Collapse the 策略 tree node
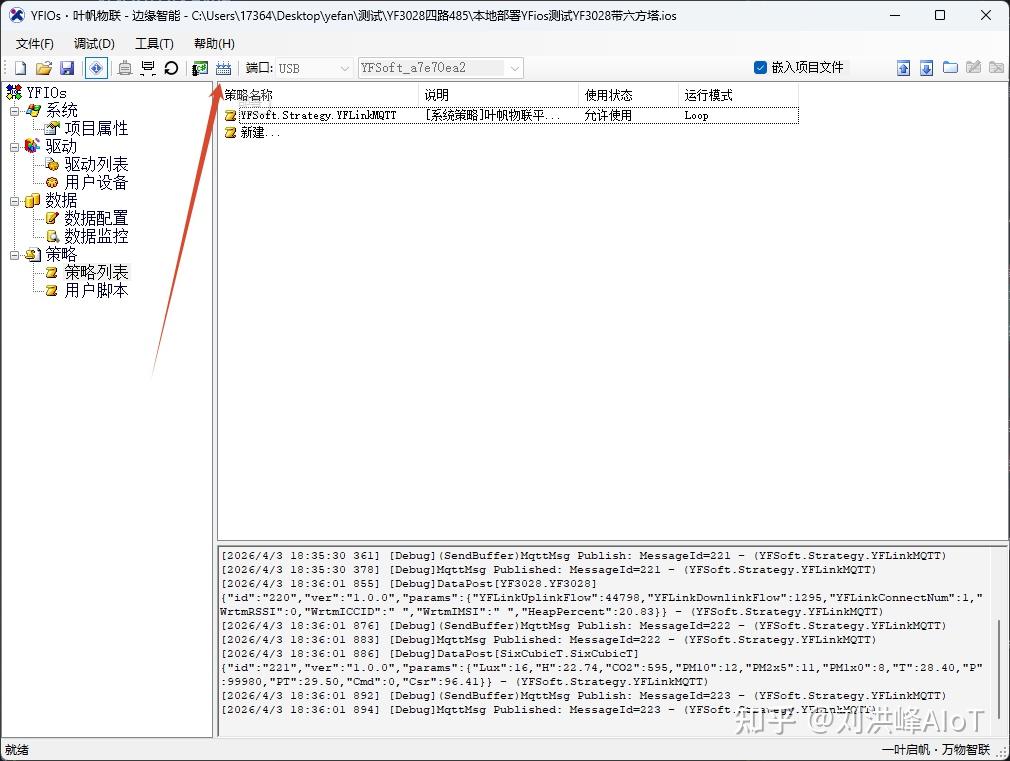 14,255
